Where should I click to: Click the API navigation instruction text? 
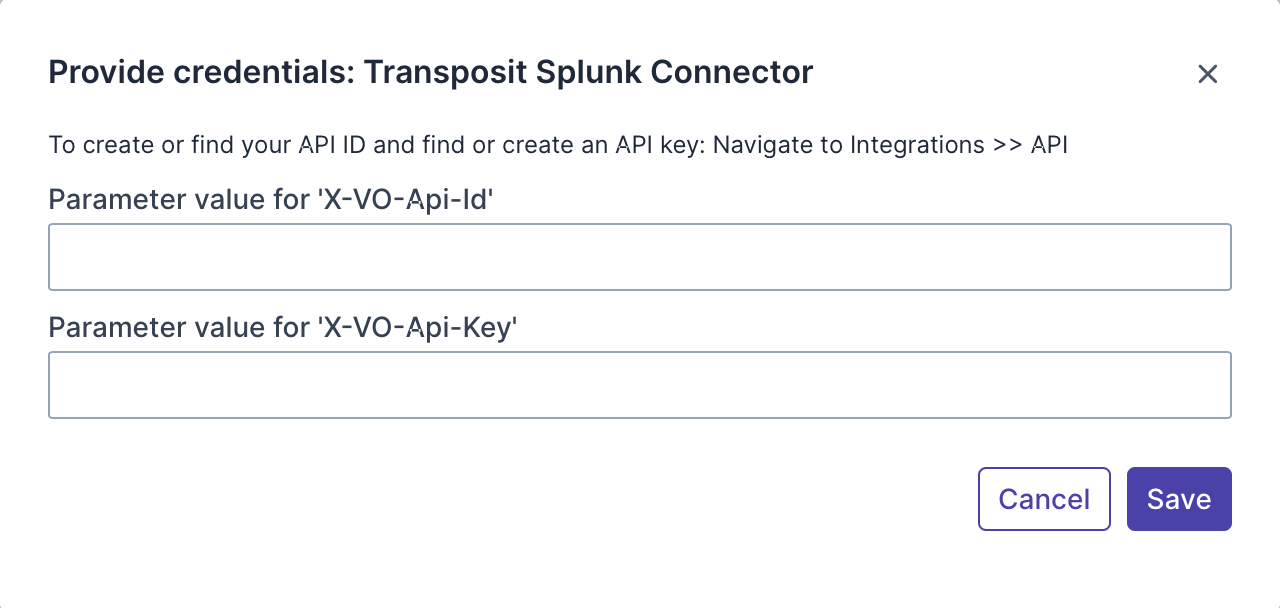(x=558, y=145)
